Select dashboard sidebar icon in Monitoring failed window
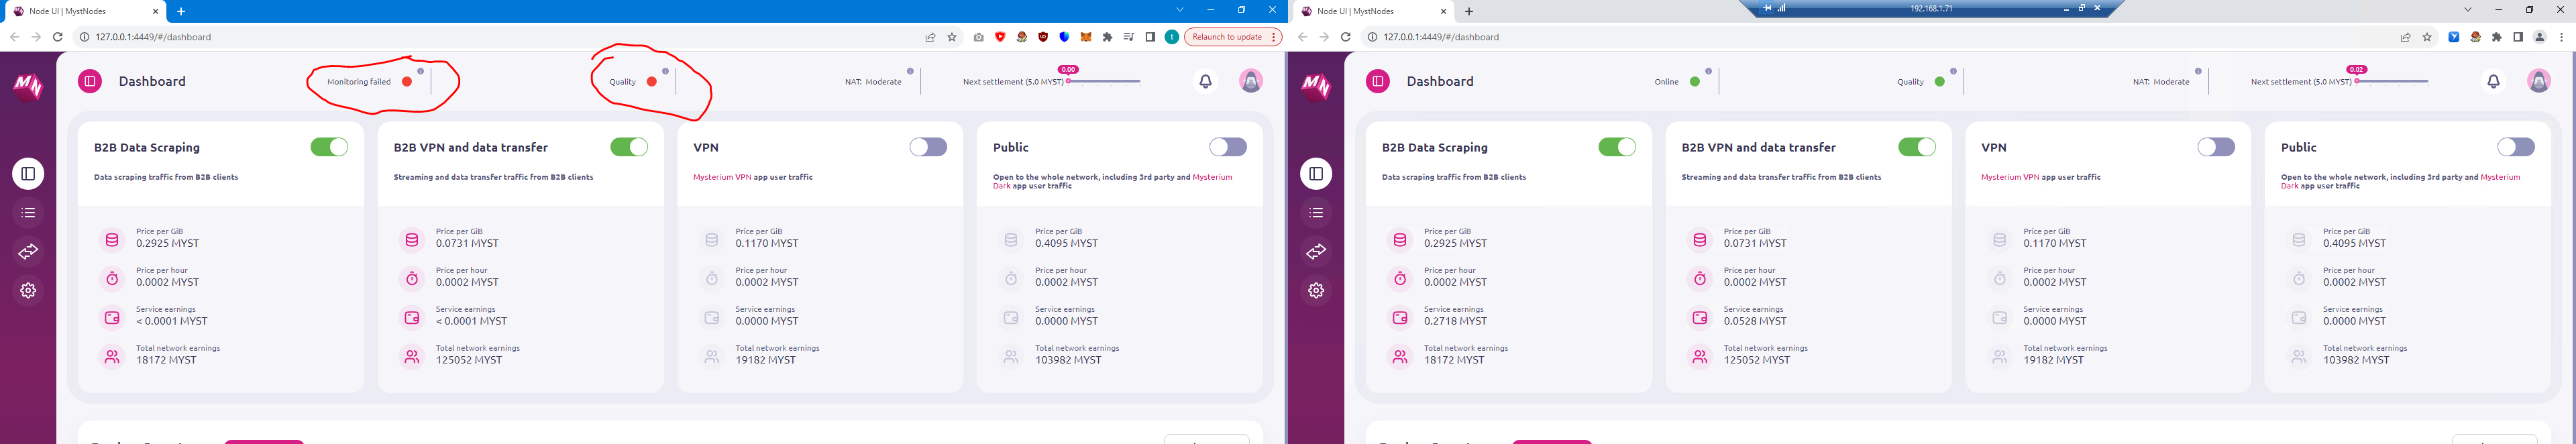 tap(28, 174)
